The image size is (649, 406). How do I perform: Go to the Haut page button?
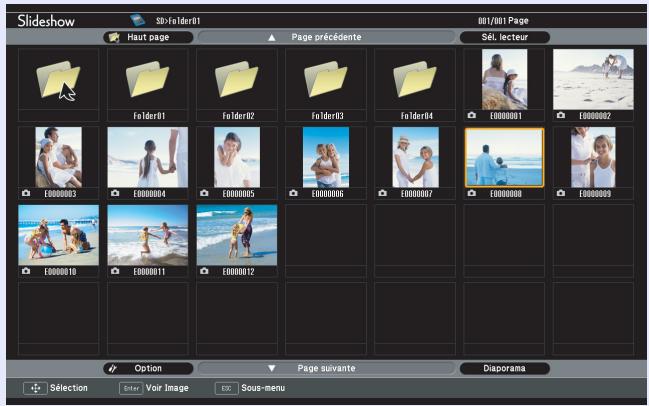(x=148, y=37)
